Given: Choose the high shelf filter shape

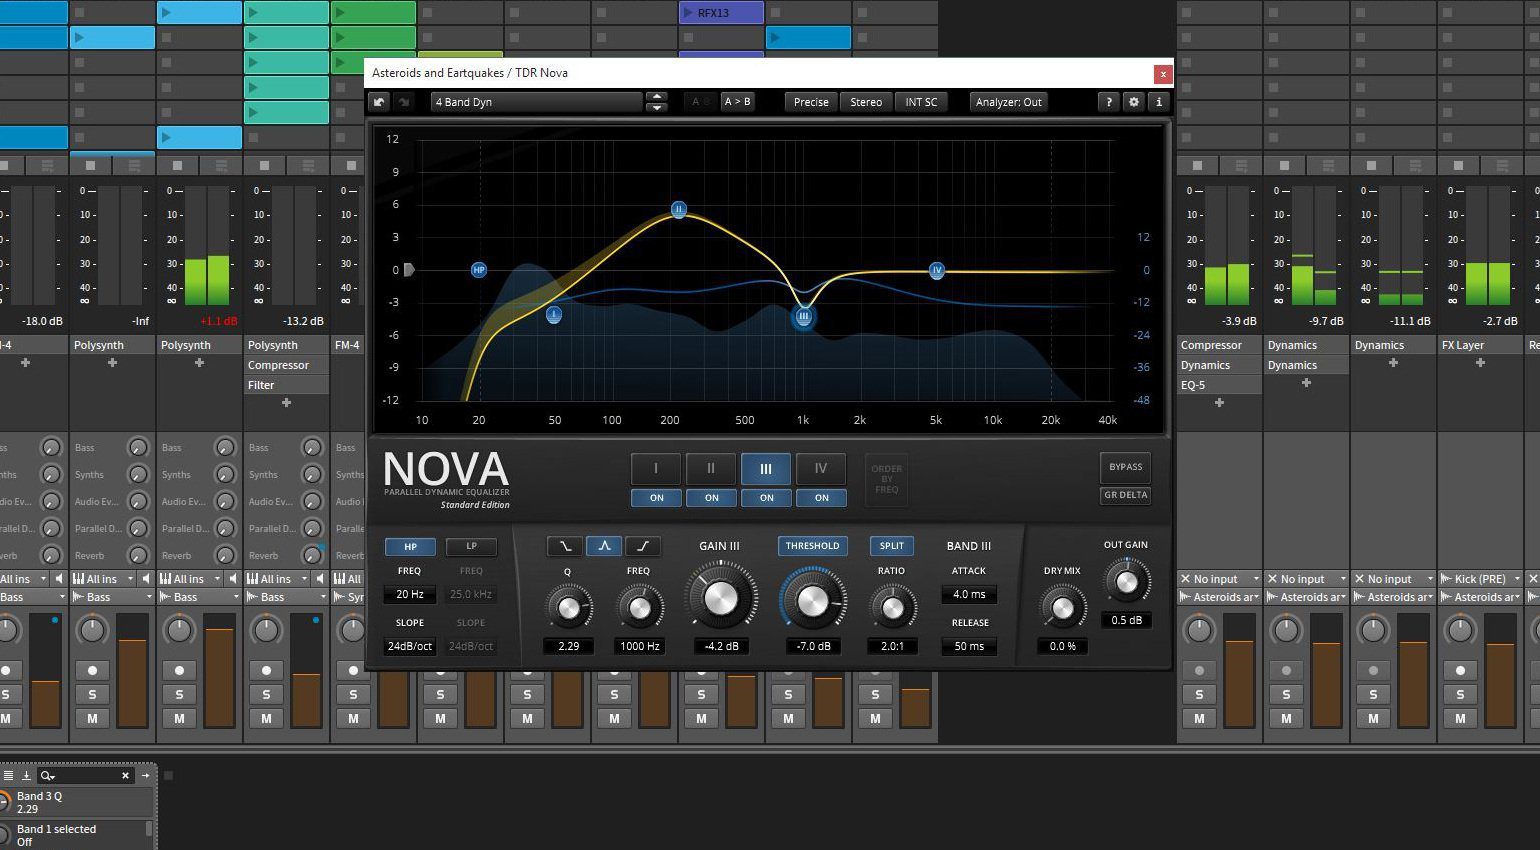Looking at the screenshot, I should [643, 546].
